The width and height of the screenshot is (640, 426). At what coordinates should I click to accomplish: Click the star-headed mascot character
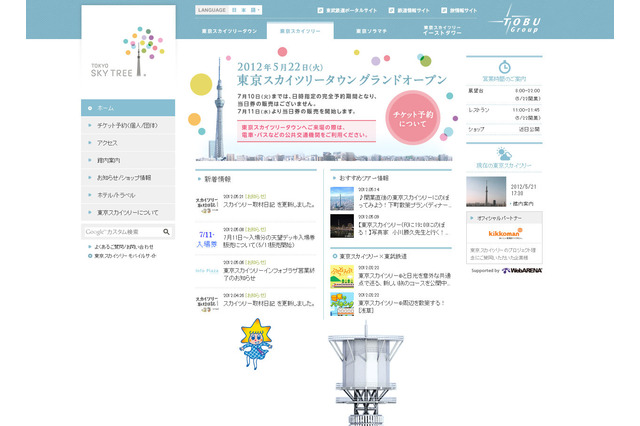256,344
